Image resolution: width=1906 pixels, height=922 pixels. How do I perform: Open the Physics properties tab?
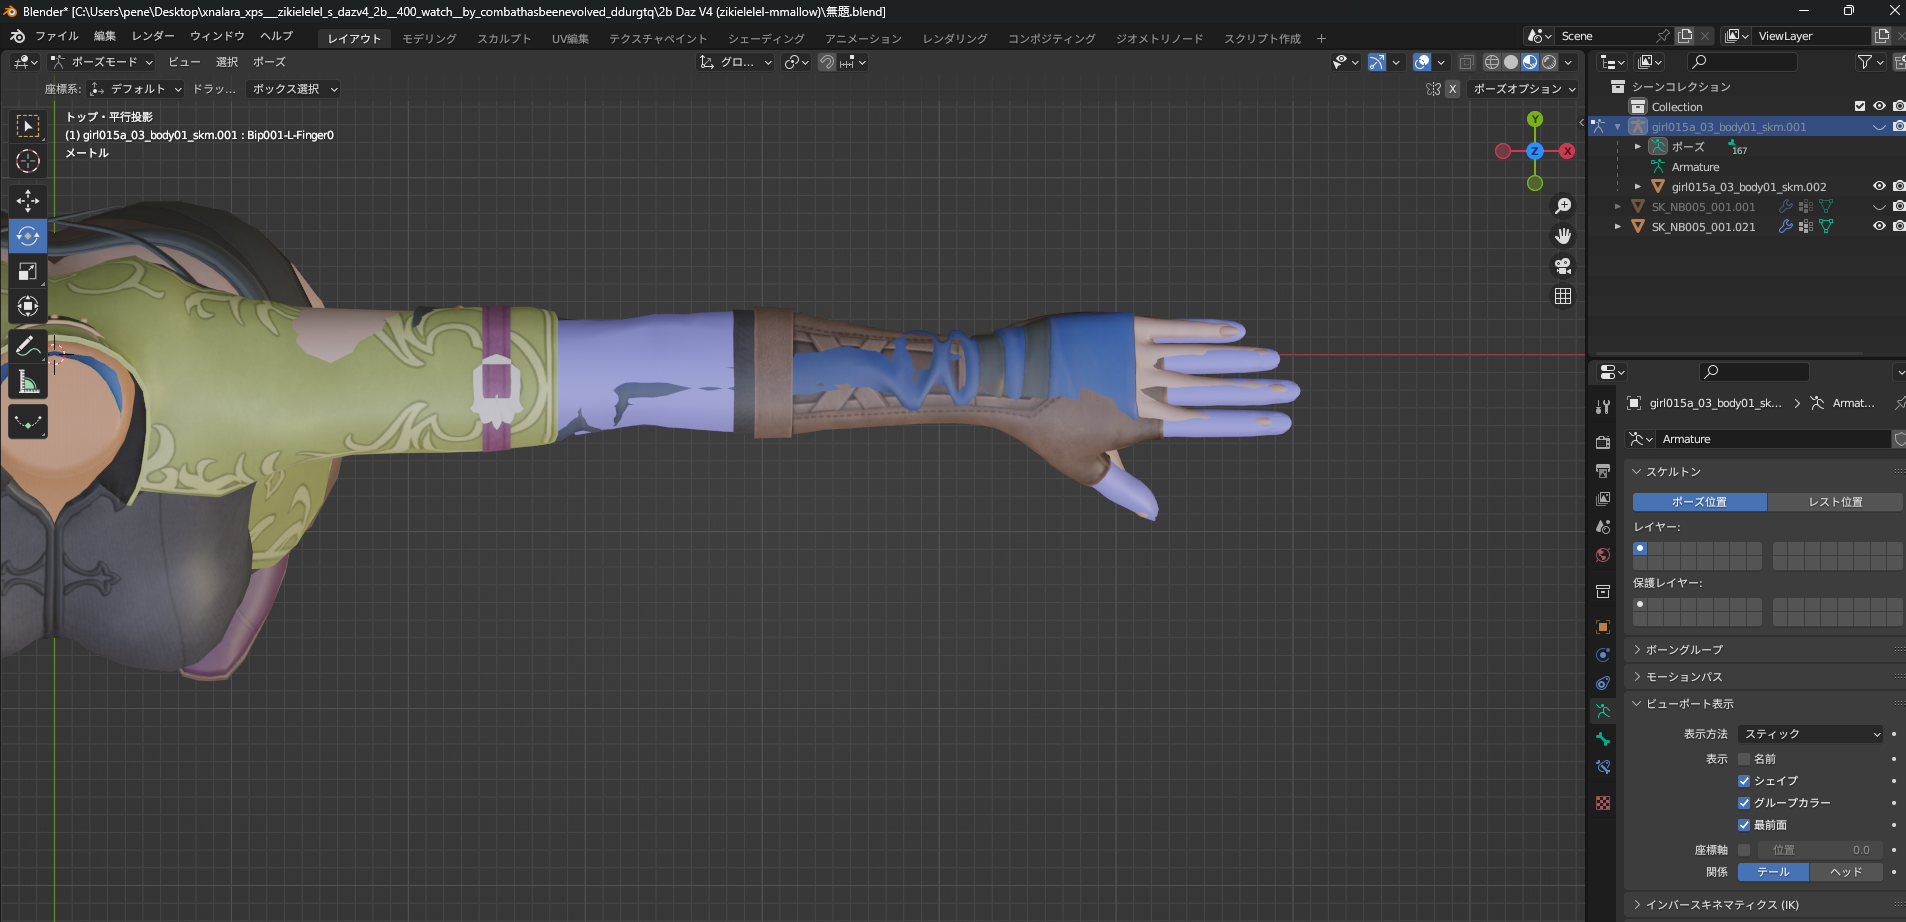pos(1603,655)
